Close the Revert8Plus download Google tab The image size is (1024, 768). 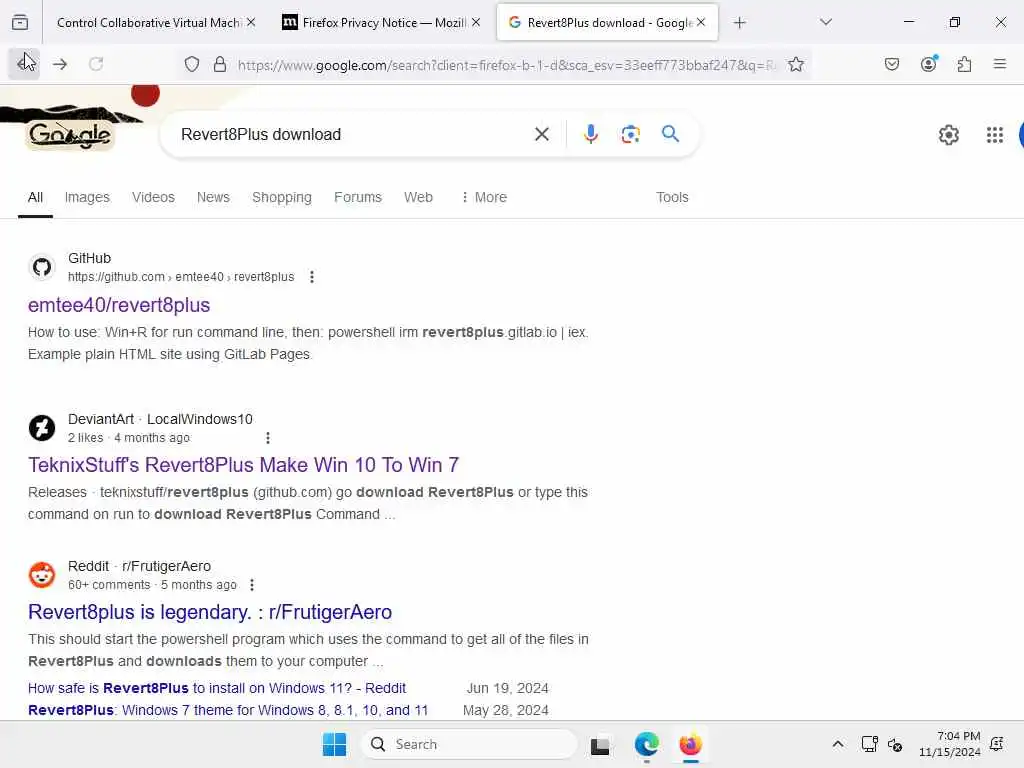[701, 22]
